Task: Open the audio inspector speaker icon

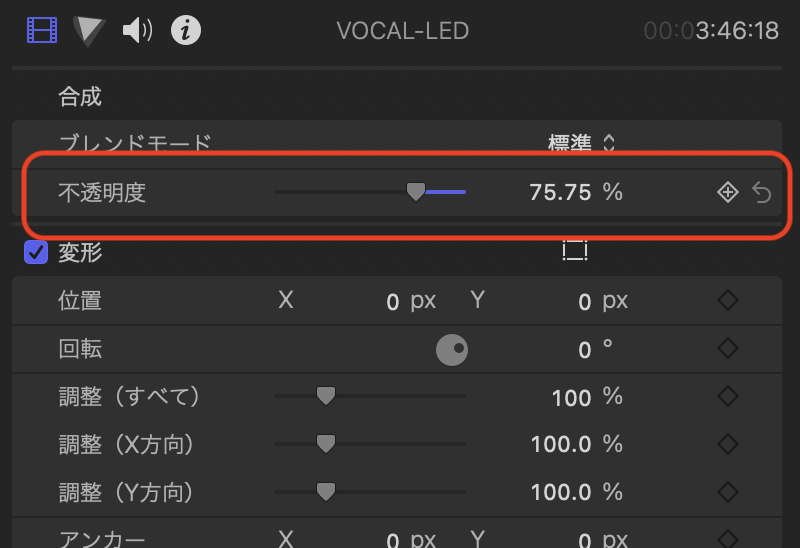Action: click(x=136, y=31)
